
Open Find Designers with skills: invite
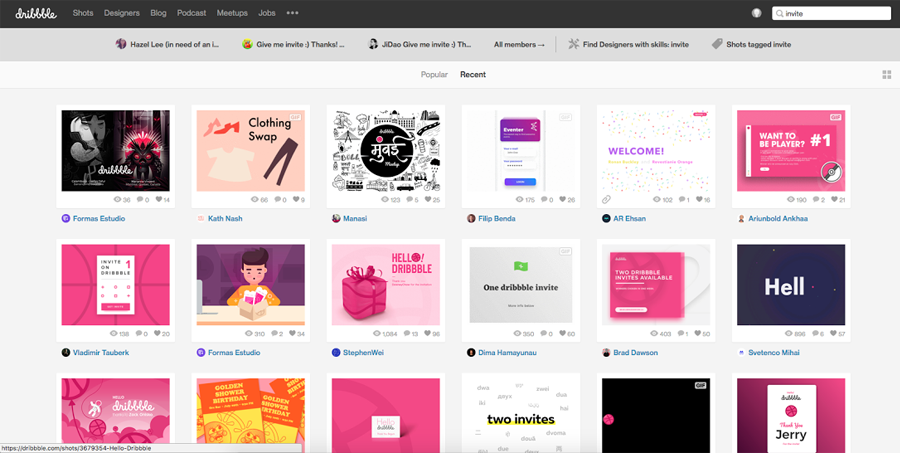[628, 44]
